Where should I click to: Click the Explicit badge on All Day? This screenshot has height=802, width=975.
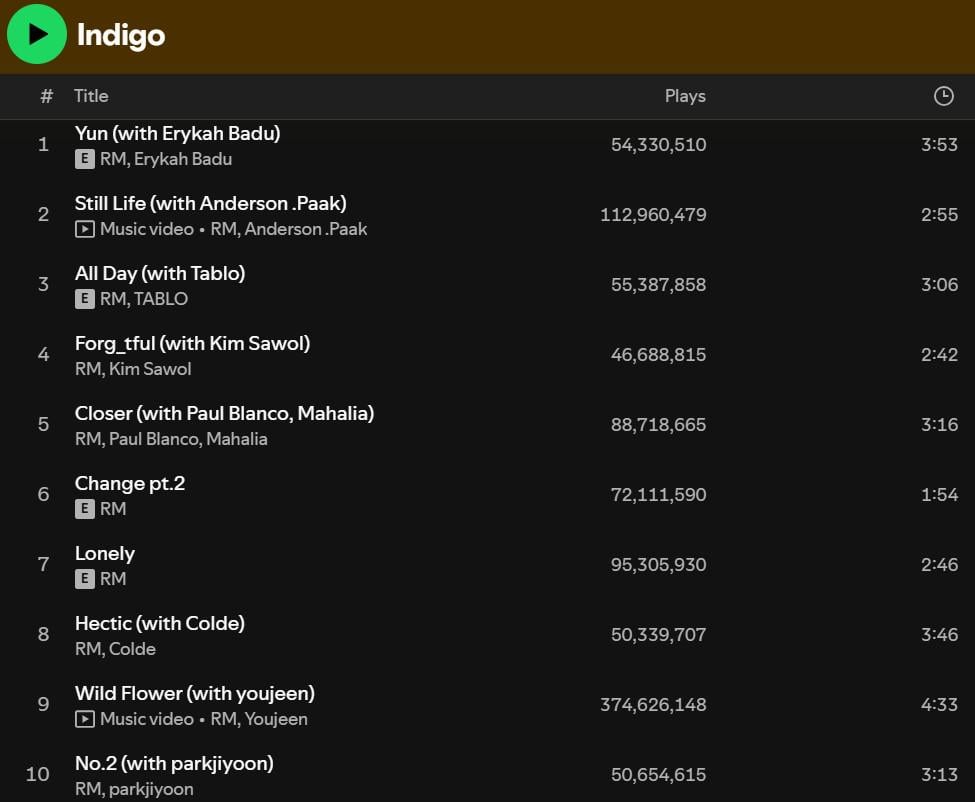85,298
